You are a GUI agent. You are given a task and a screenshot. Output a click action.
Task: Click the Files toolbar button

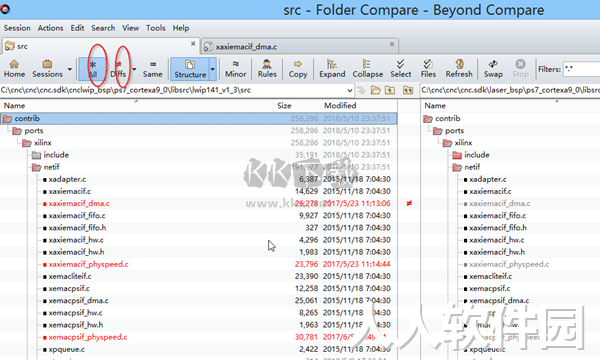pos(428,69)
